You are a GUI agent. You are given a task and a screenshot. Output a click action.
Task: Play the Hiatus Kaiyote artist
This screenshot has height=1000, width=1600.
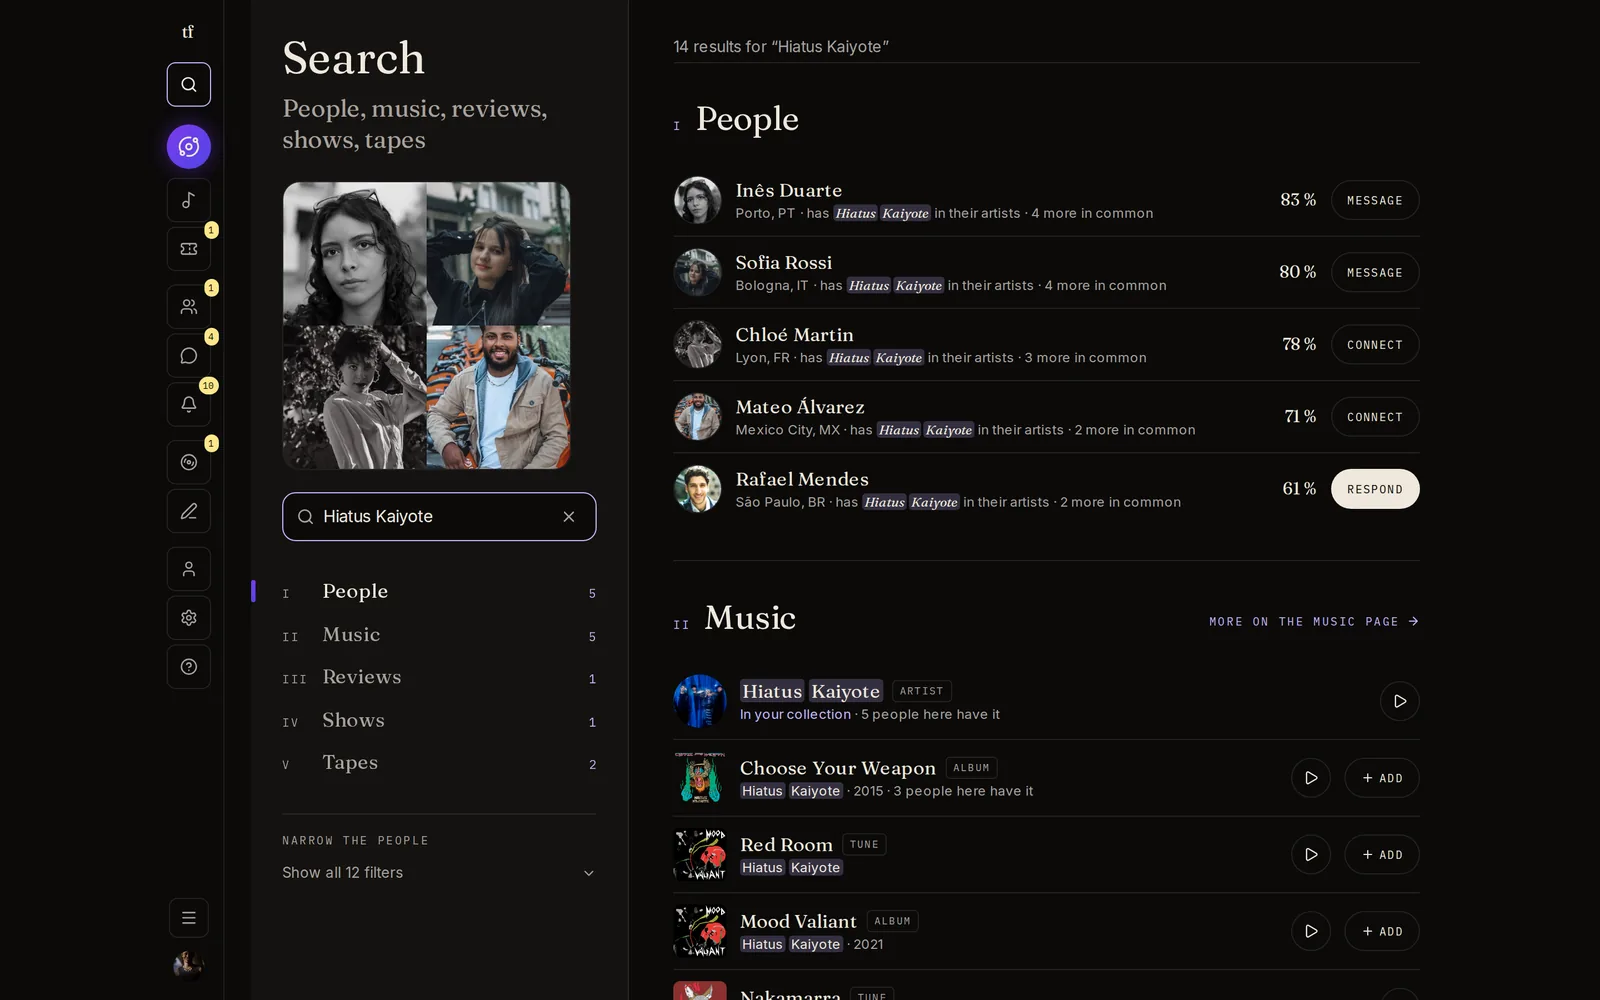click(1400, 701)
